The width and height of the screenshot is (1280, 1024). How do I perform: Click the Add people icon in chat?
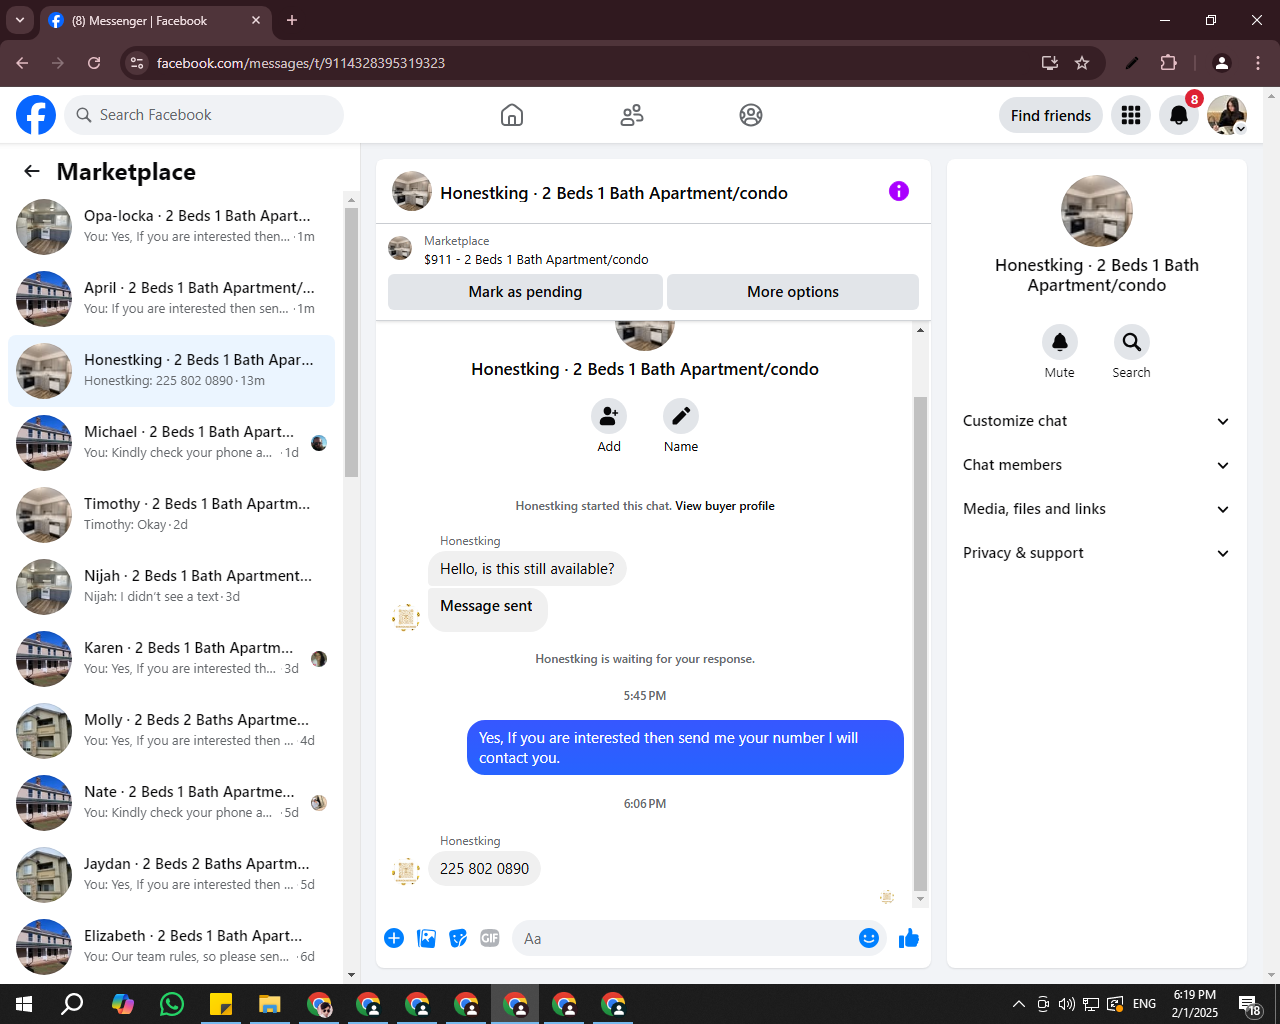tap(609, 416)
